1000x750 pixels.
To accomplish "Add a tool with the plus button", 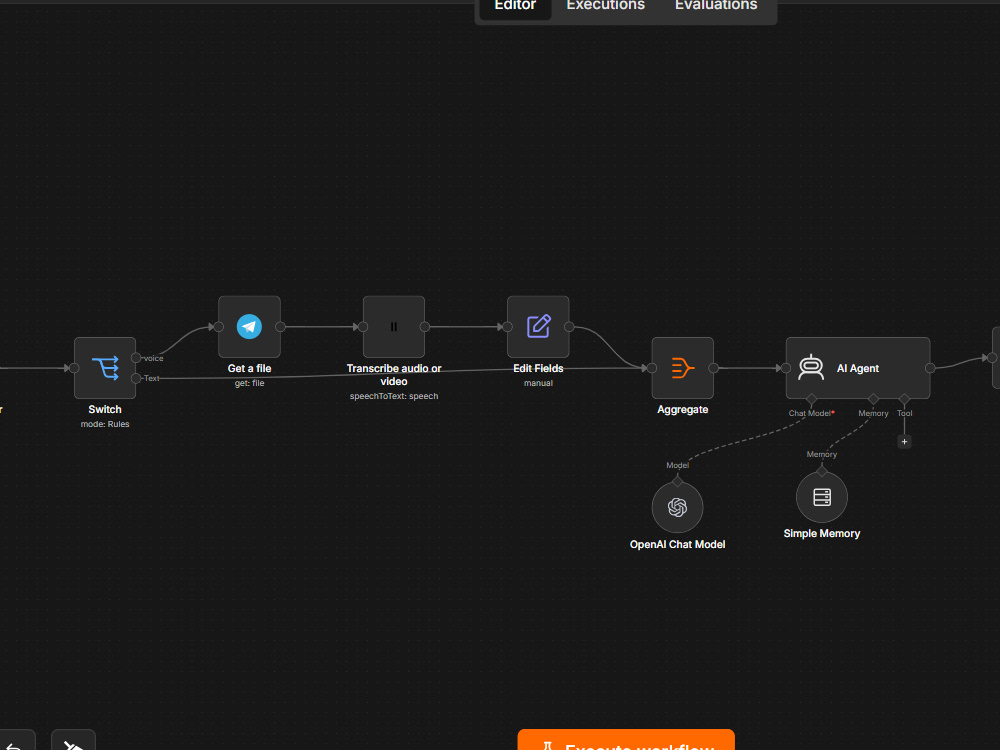I will pyautogui.click(x=904, y=441).
